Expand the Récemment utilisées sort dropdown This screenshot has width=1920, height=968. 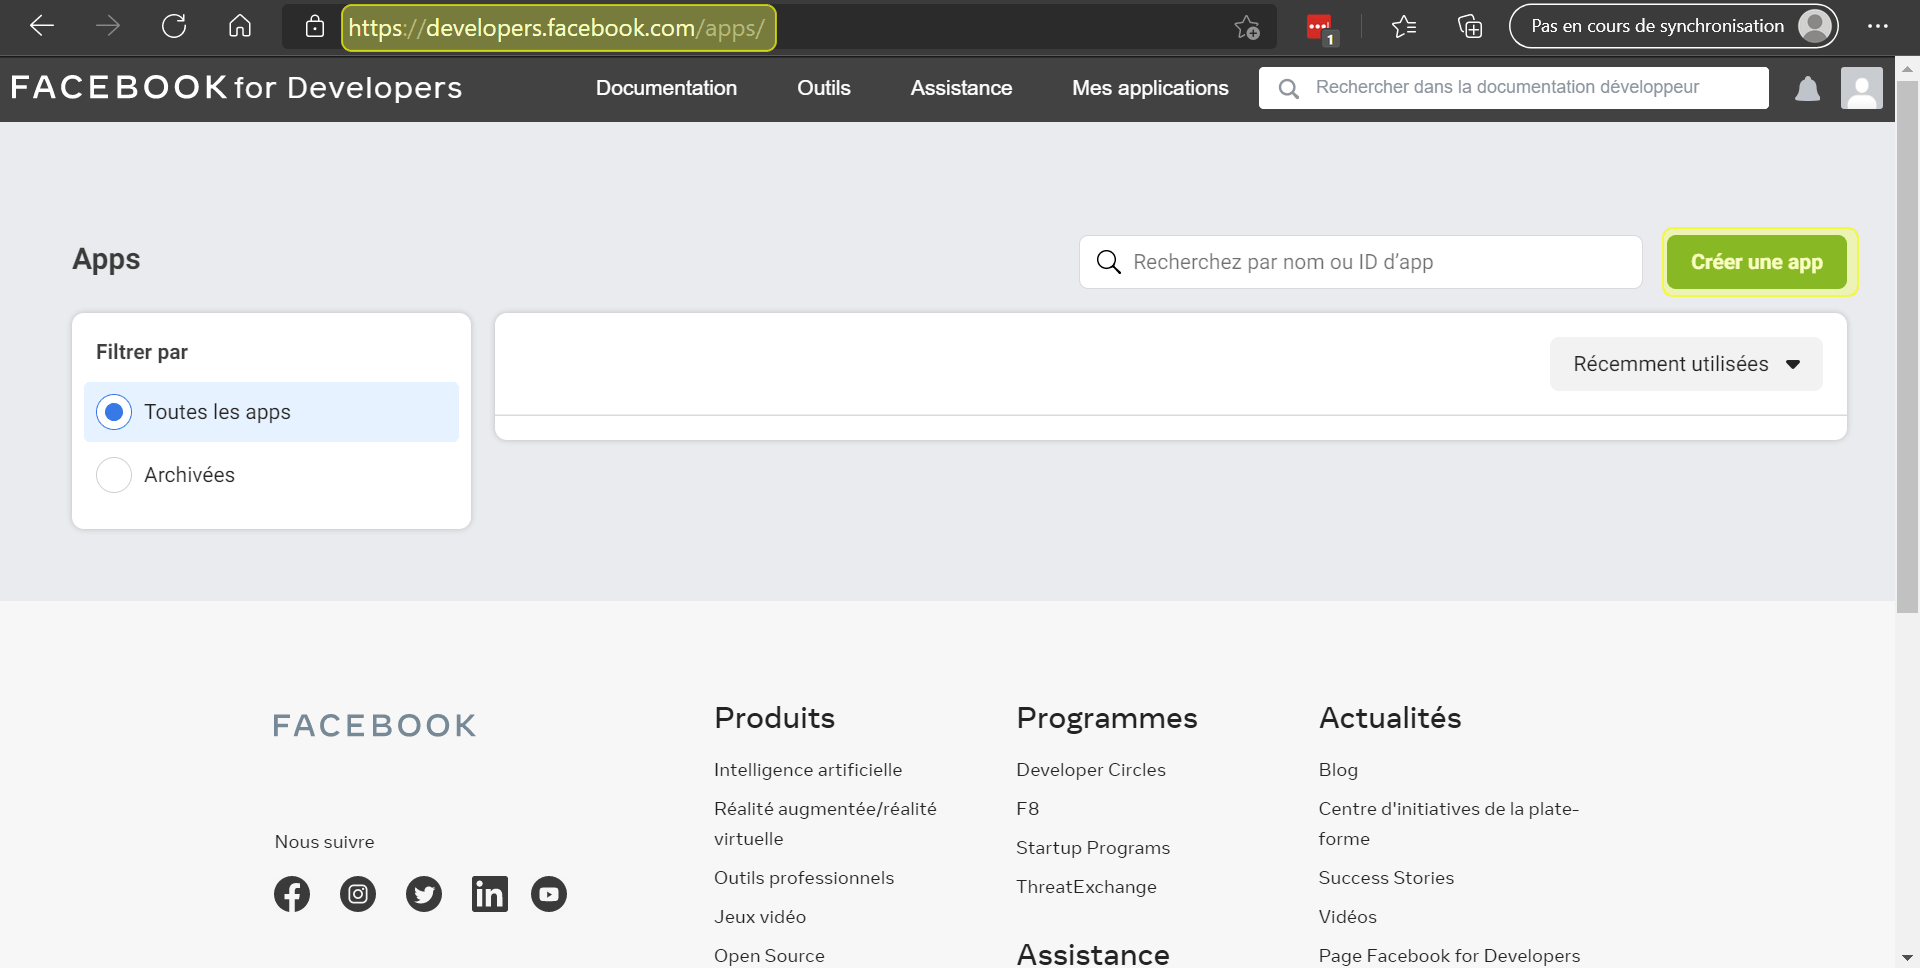pos(1686,364)
